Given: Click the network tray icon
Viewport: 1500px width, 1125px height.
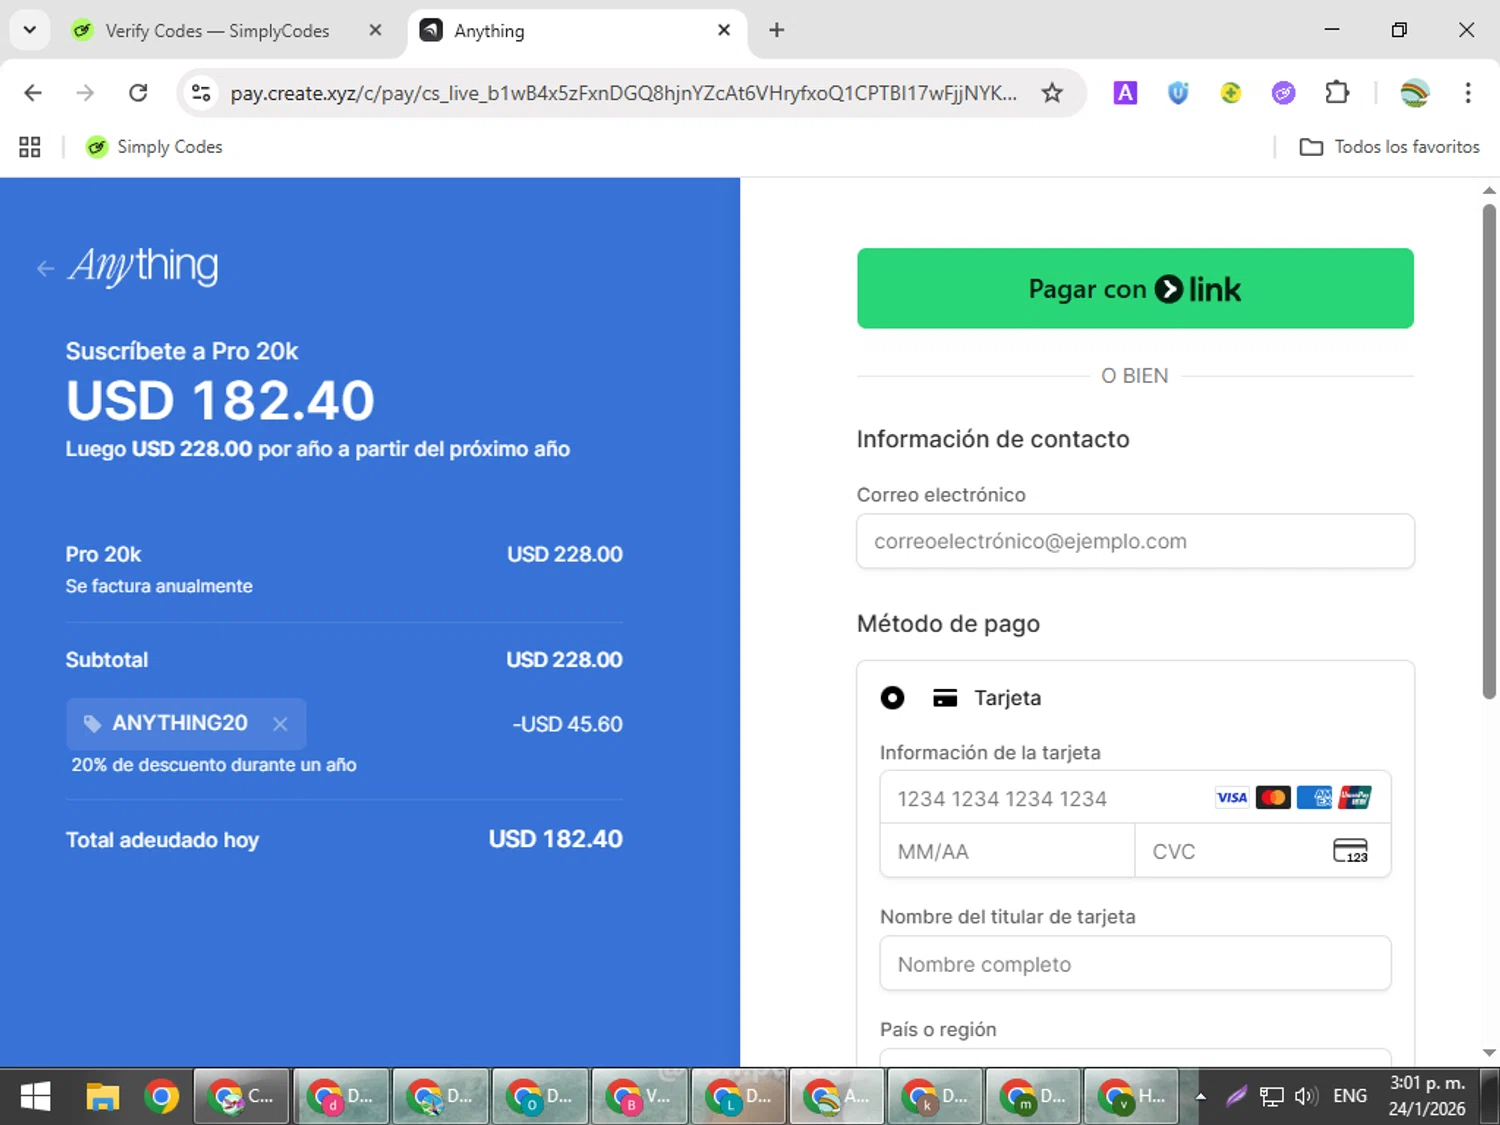Looking at the screenshot, I should (x=1271, y=1097).
